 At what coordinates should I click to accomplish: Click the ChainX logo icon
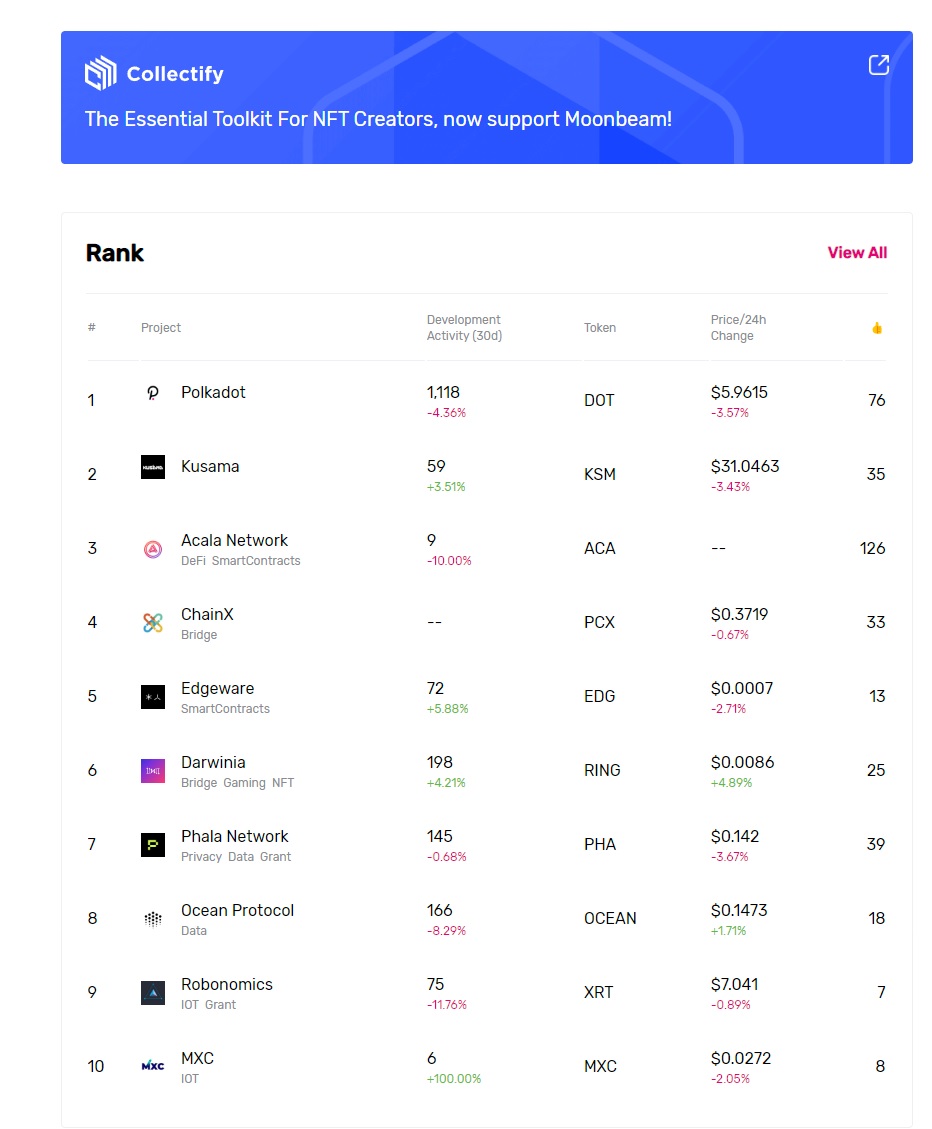(x=153, y=623)
